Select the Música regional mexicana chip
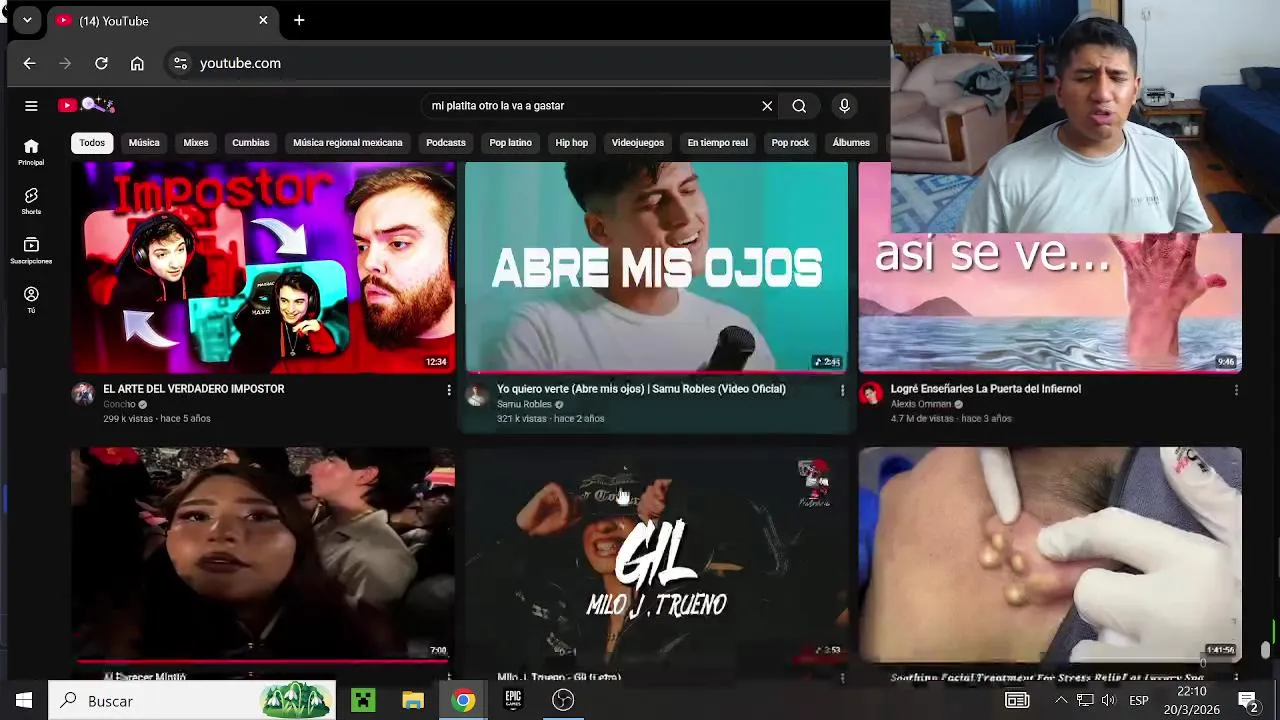This screenshot has height=720, width=1280. (x=348, y=143)
